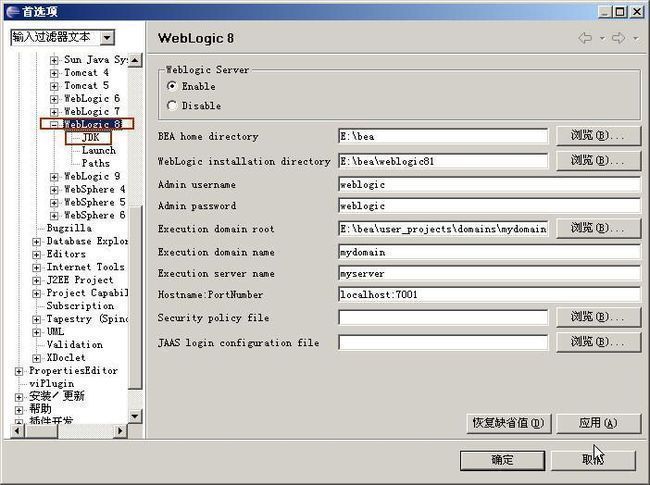
Task: Click the BEA home directory field
Action: point(443,136)
